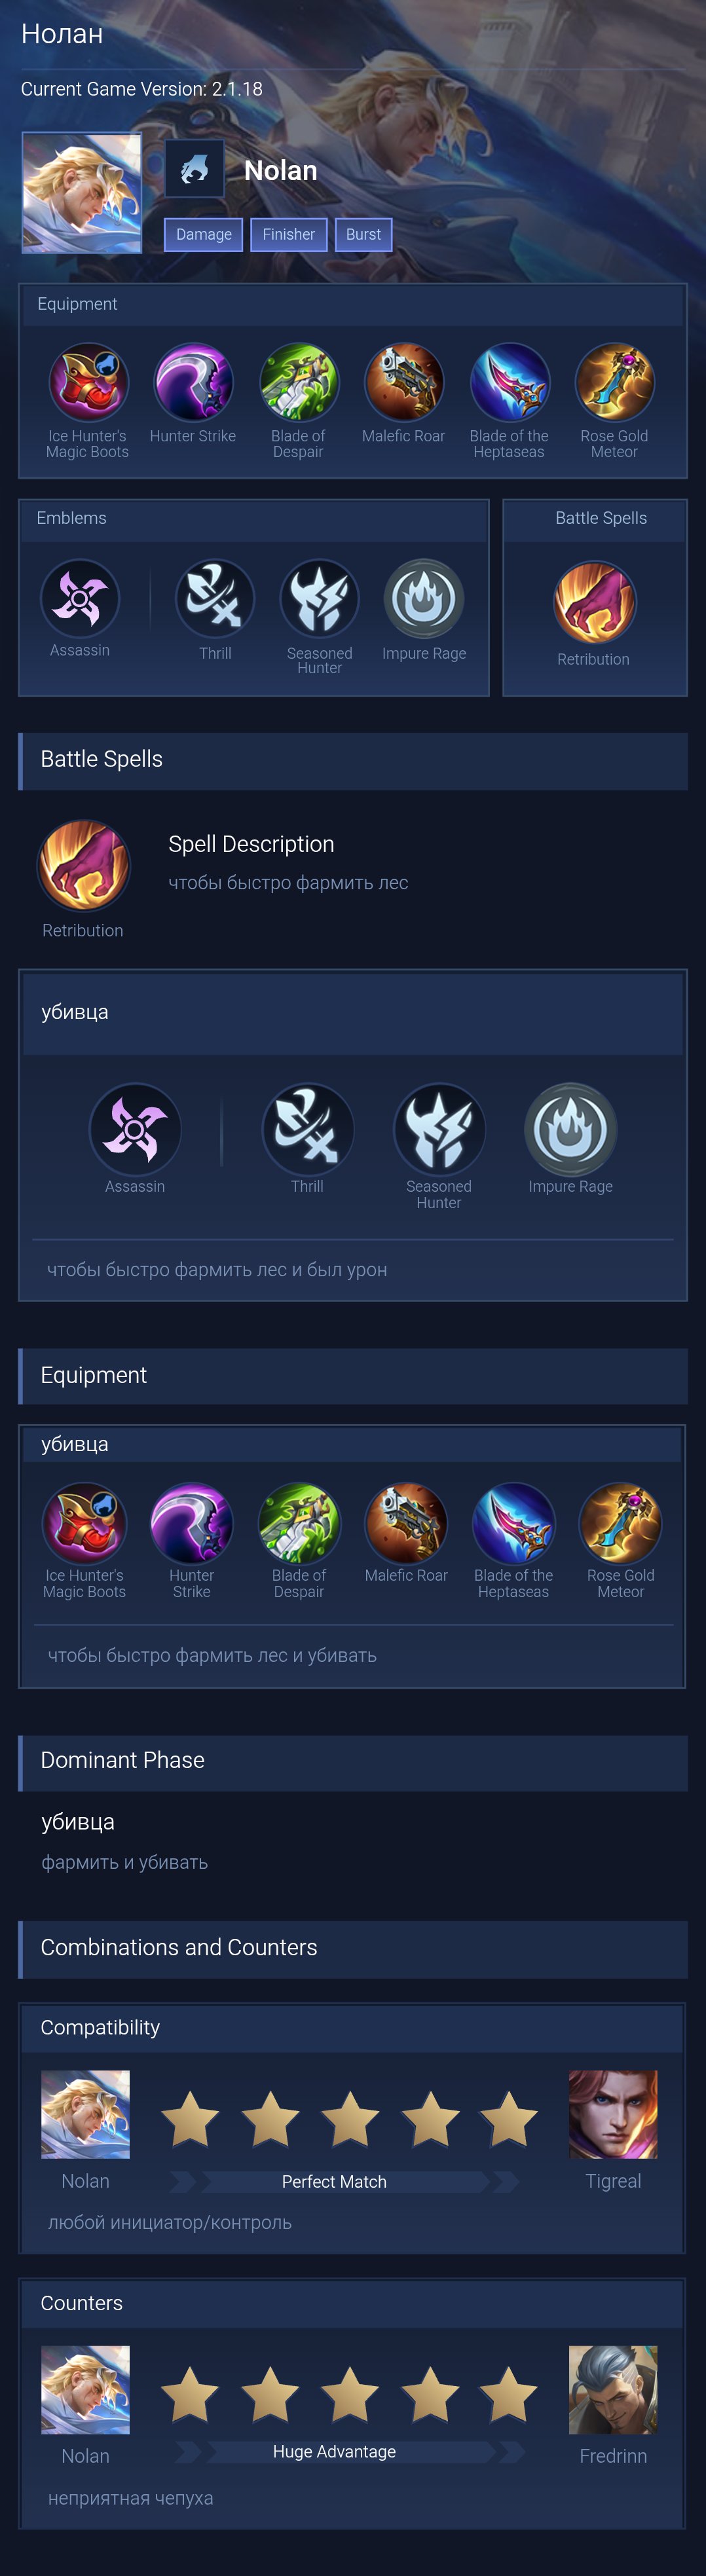Select the Burst tag button

(364, 234)
